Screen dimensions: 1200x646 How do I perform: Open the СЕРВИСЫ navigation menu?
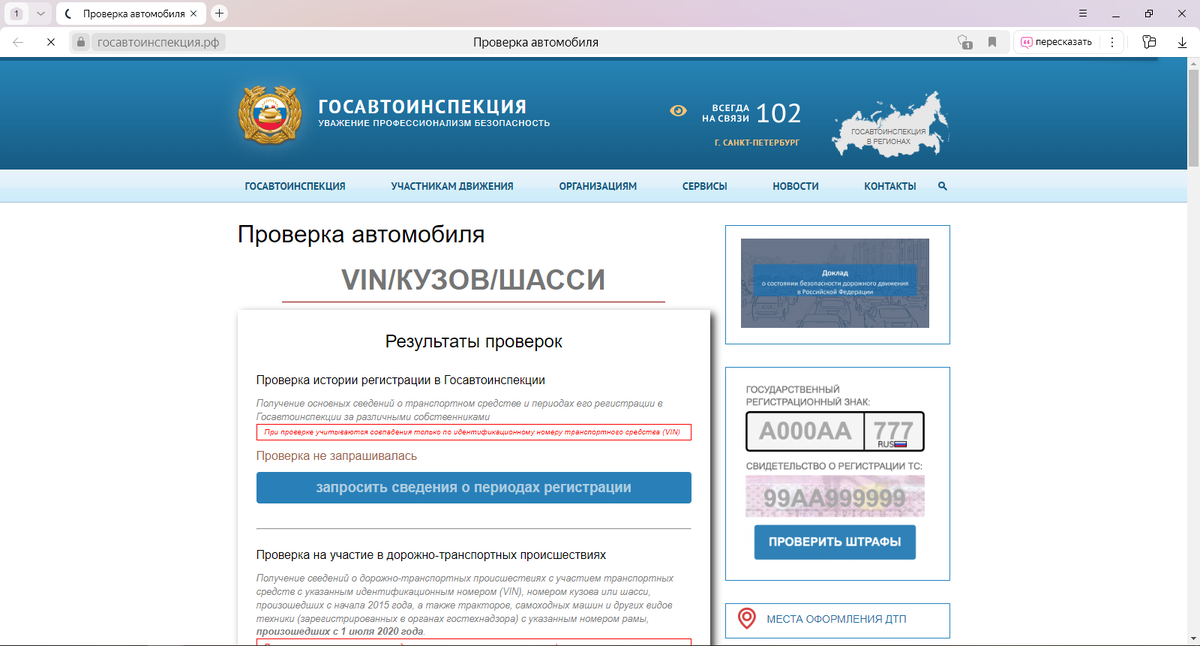point(704,186)
